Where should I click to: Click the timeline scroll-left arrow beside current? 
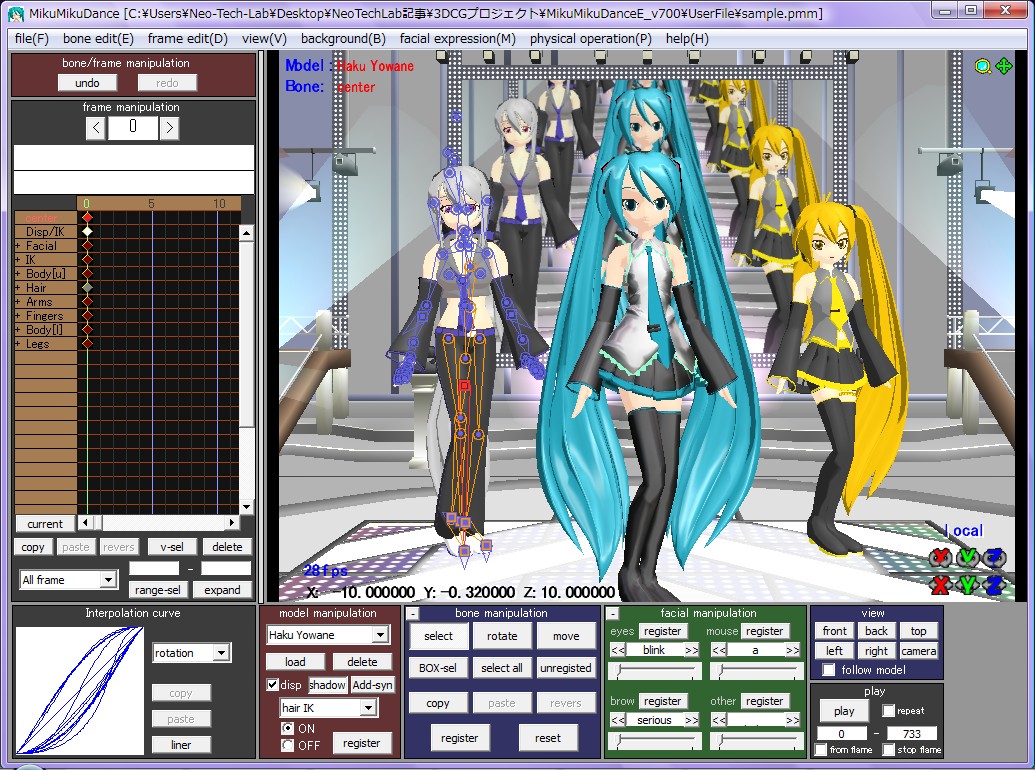(x=85, y=523)
